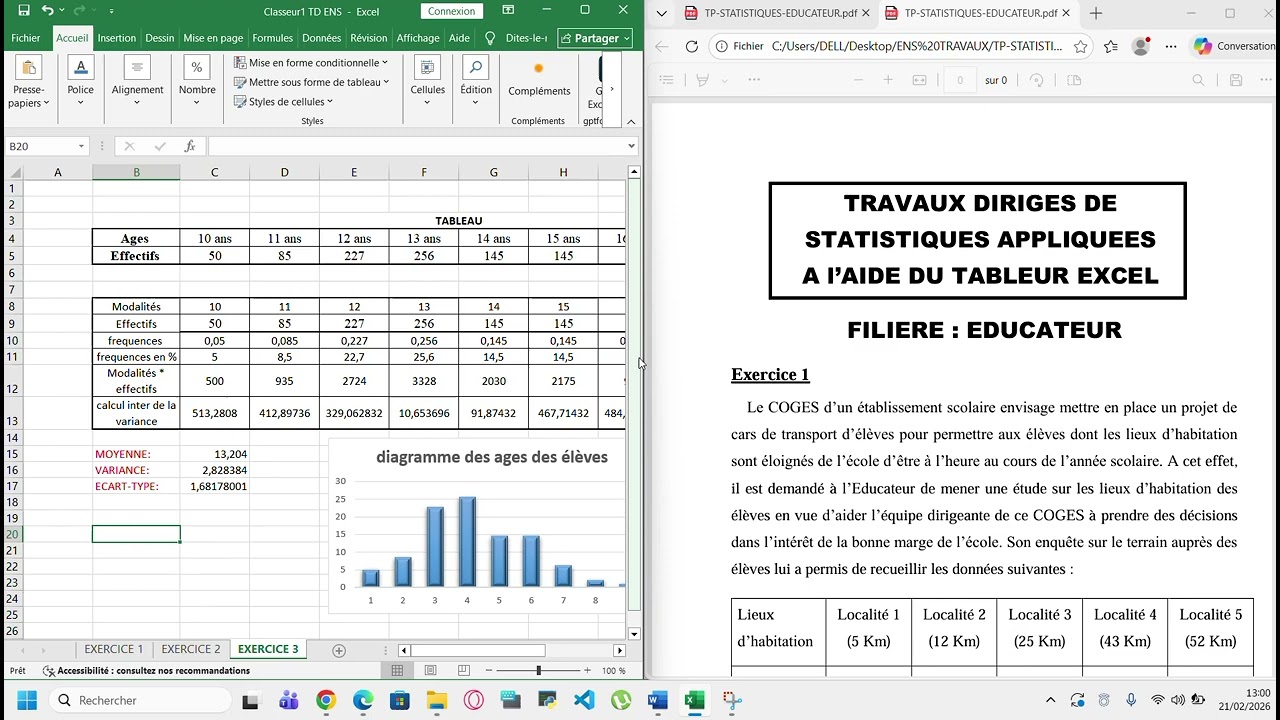Switch to Page Layout view
Image resolution: width=1280 pixels, height=720 pixels.
click(x=430, y=671)
